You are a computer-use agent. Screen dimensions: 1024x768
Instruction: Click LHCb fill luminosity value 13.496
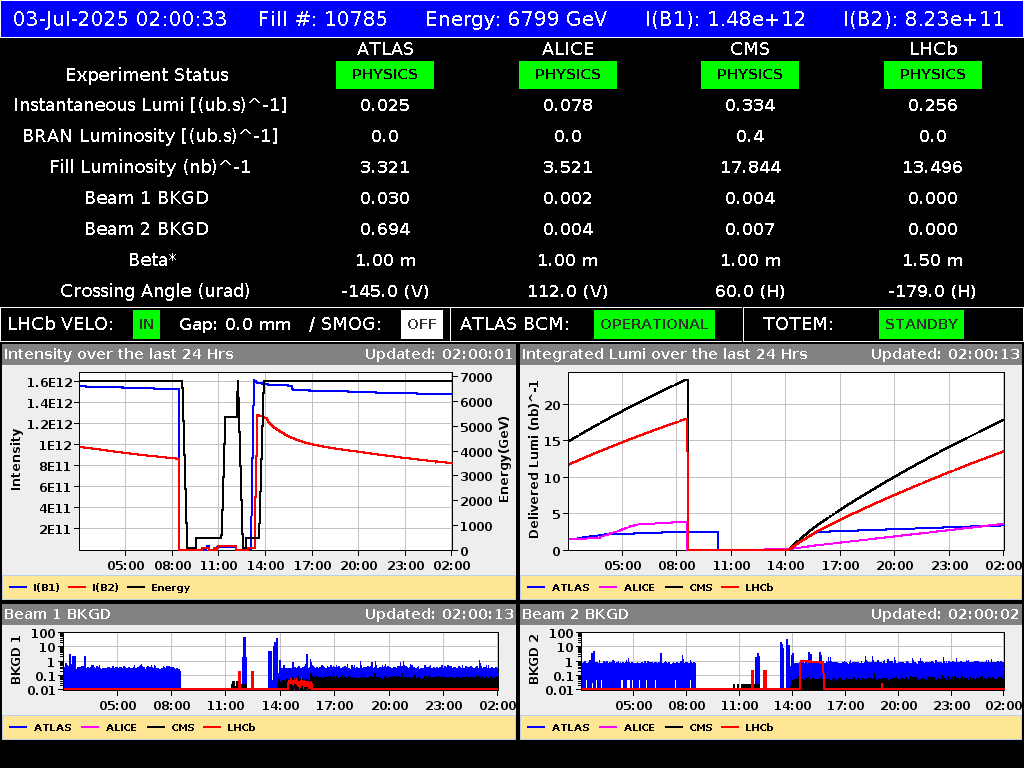(x=933, y=167)
